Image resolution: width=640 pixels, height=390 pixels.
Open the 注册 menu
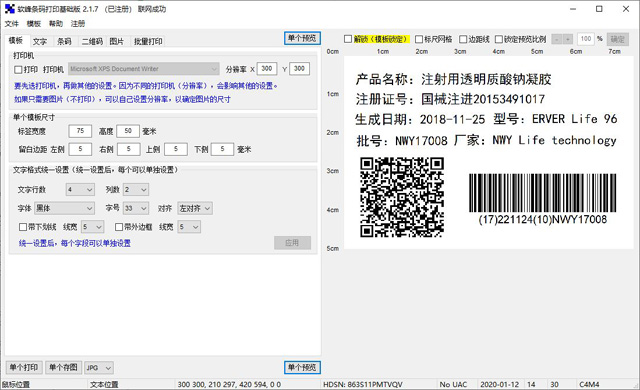(x=78, y=24)
